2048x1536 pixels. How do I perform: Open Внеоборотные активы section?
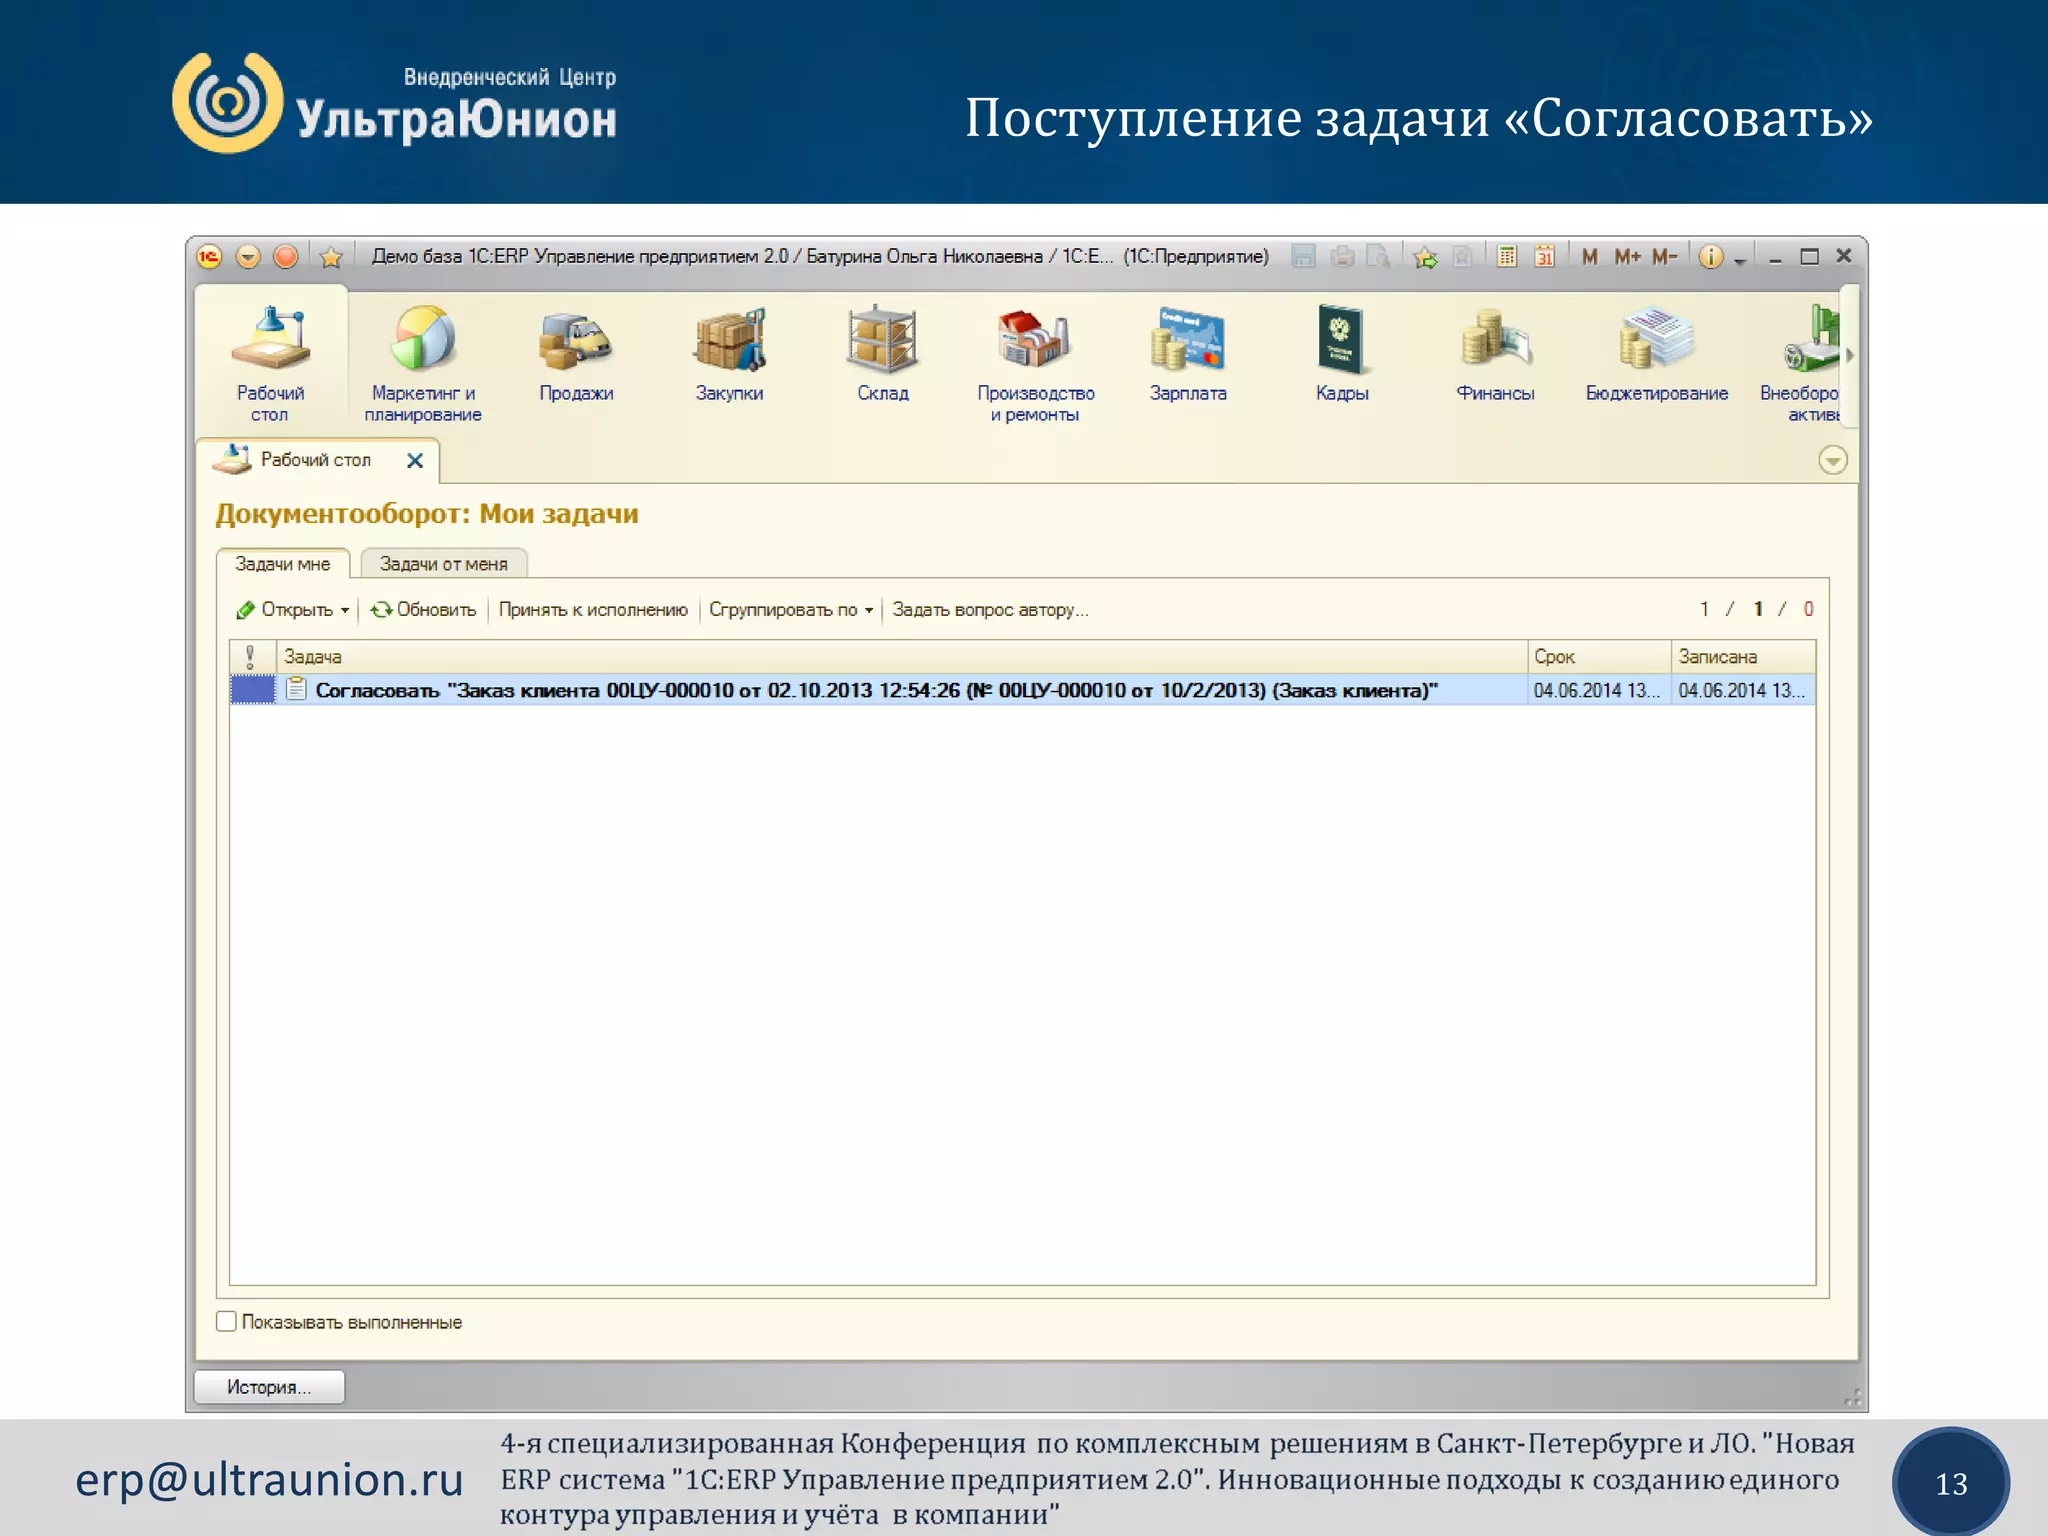tap(1801, 363)
